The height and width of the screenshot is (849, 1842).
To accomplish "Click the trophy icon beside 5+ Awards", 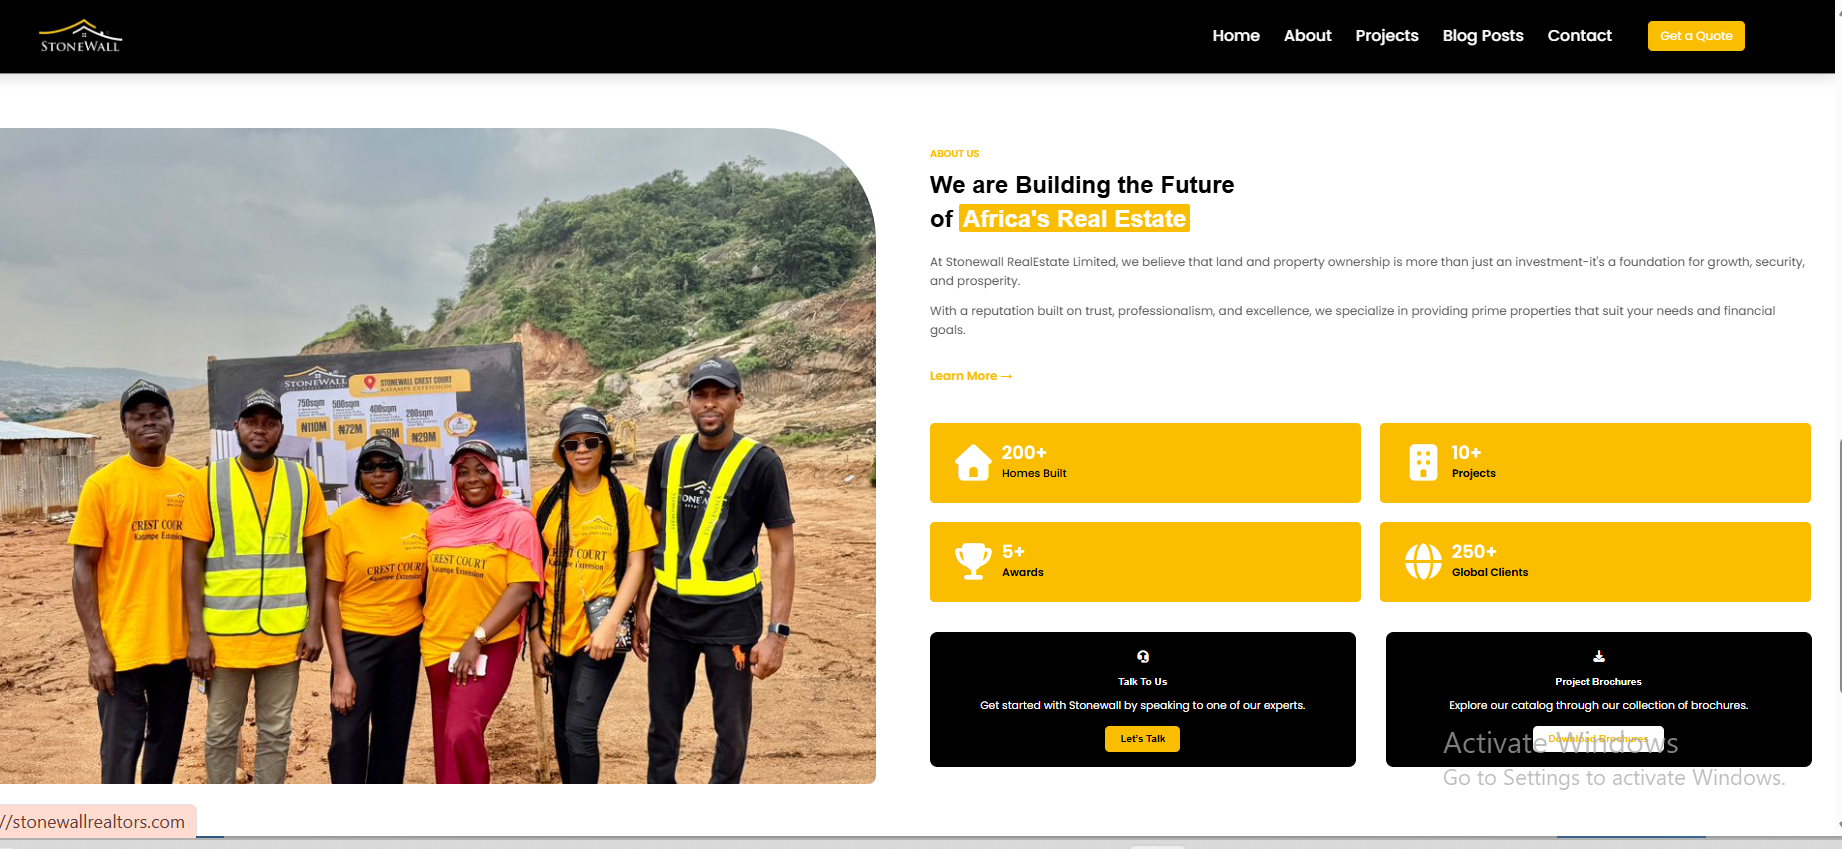I will tap(973, 561).
